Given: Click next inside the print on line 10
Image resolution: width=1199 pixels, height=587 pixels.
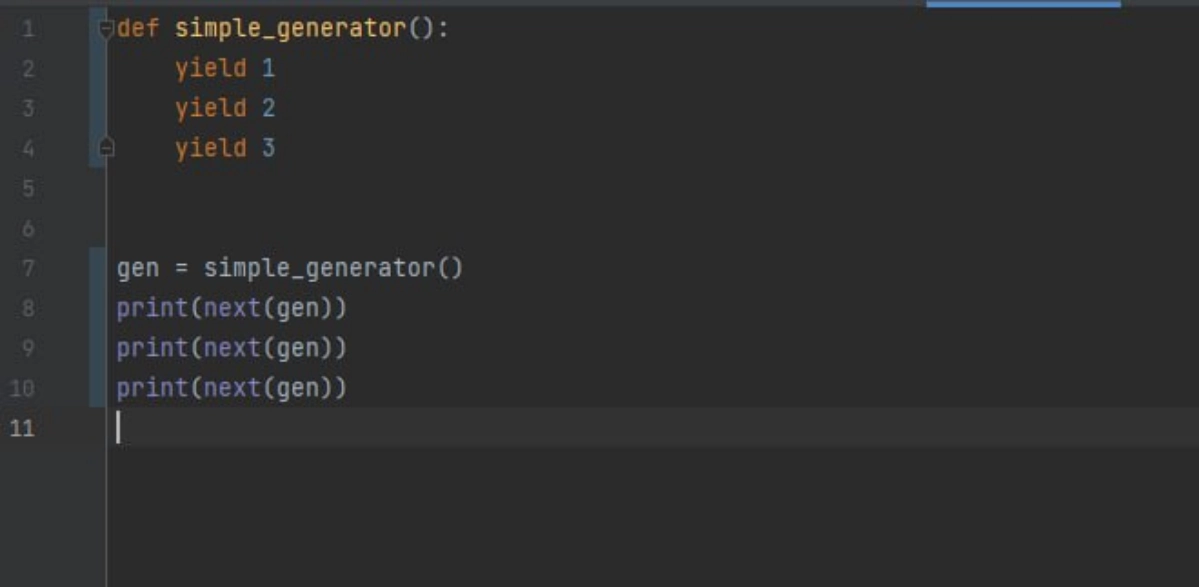Looking at the screenshot, I should (x=233, y=388).
